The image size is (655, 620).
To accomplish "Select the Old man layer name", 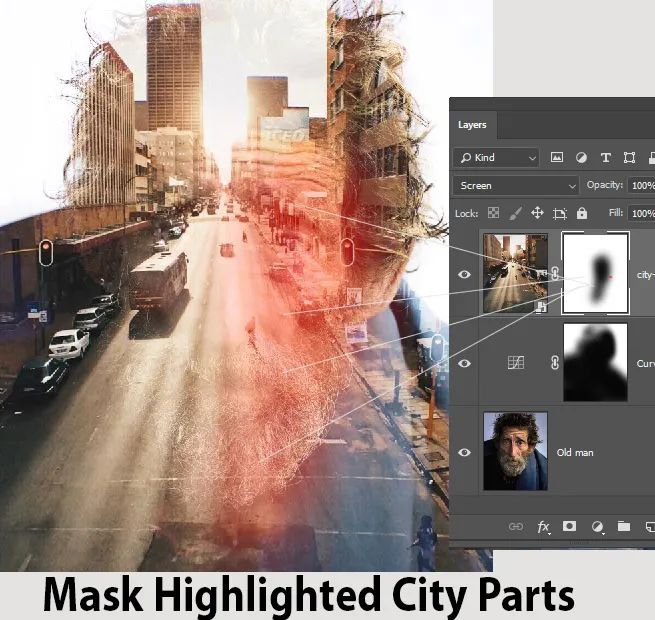I will (575, 452).
